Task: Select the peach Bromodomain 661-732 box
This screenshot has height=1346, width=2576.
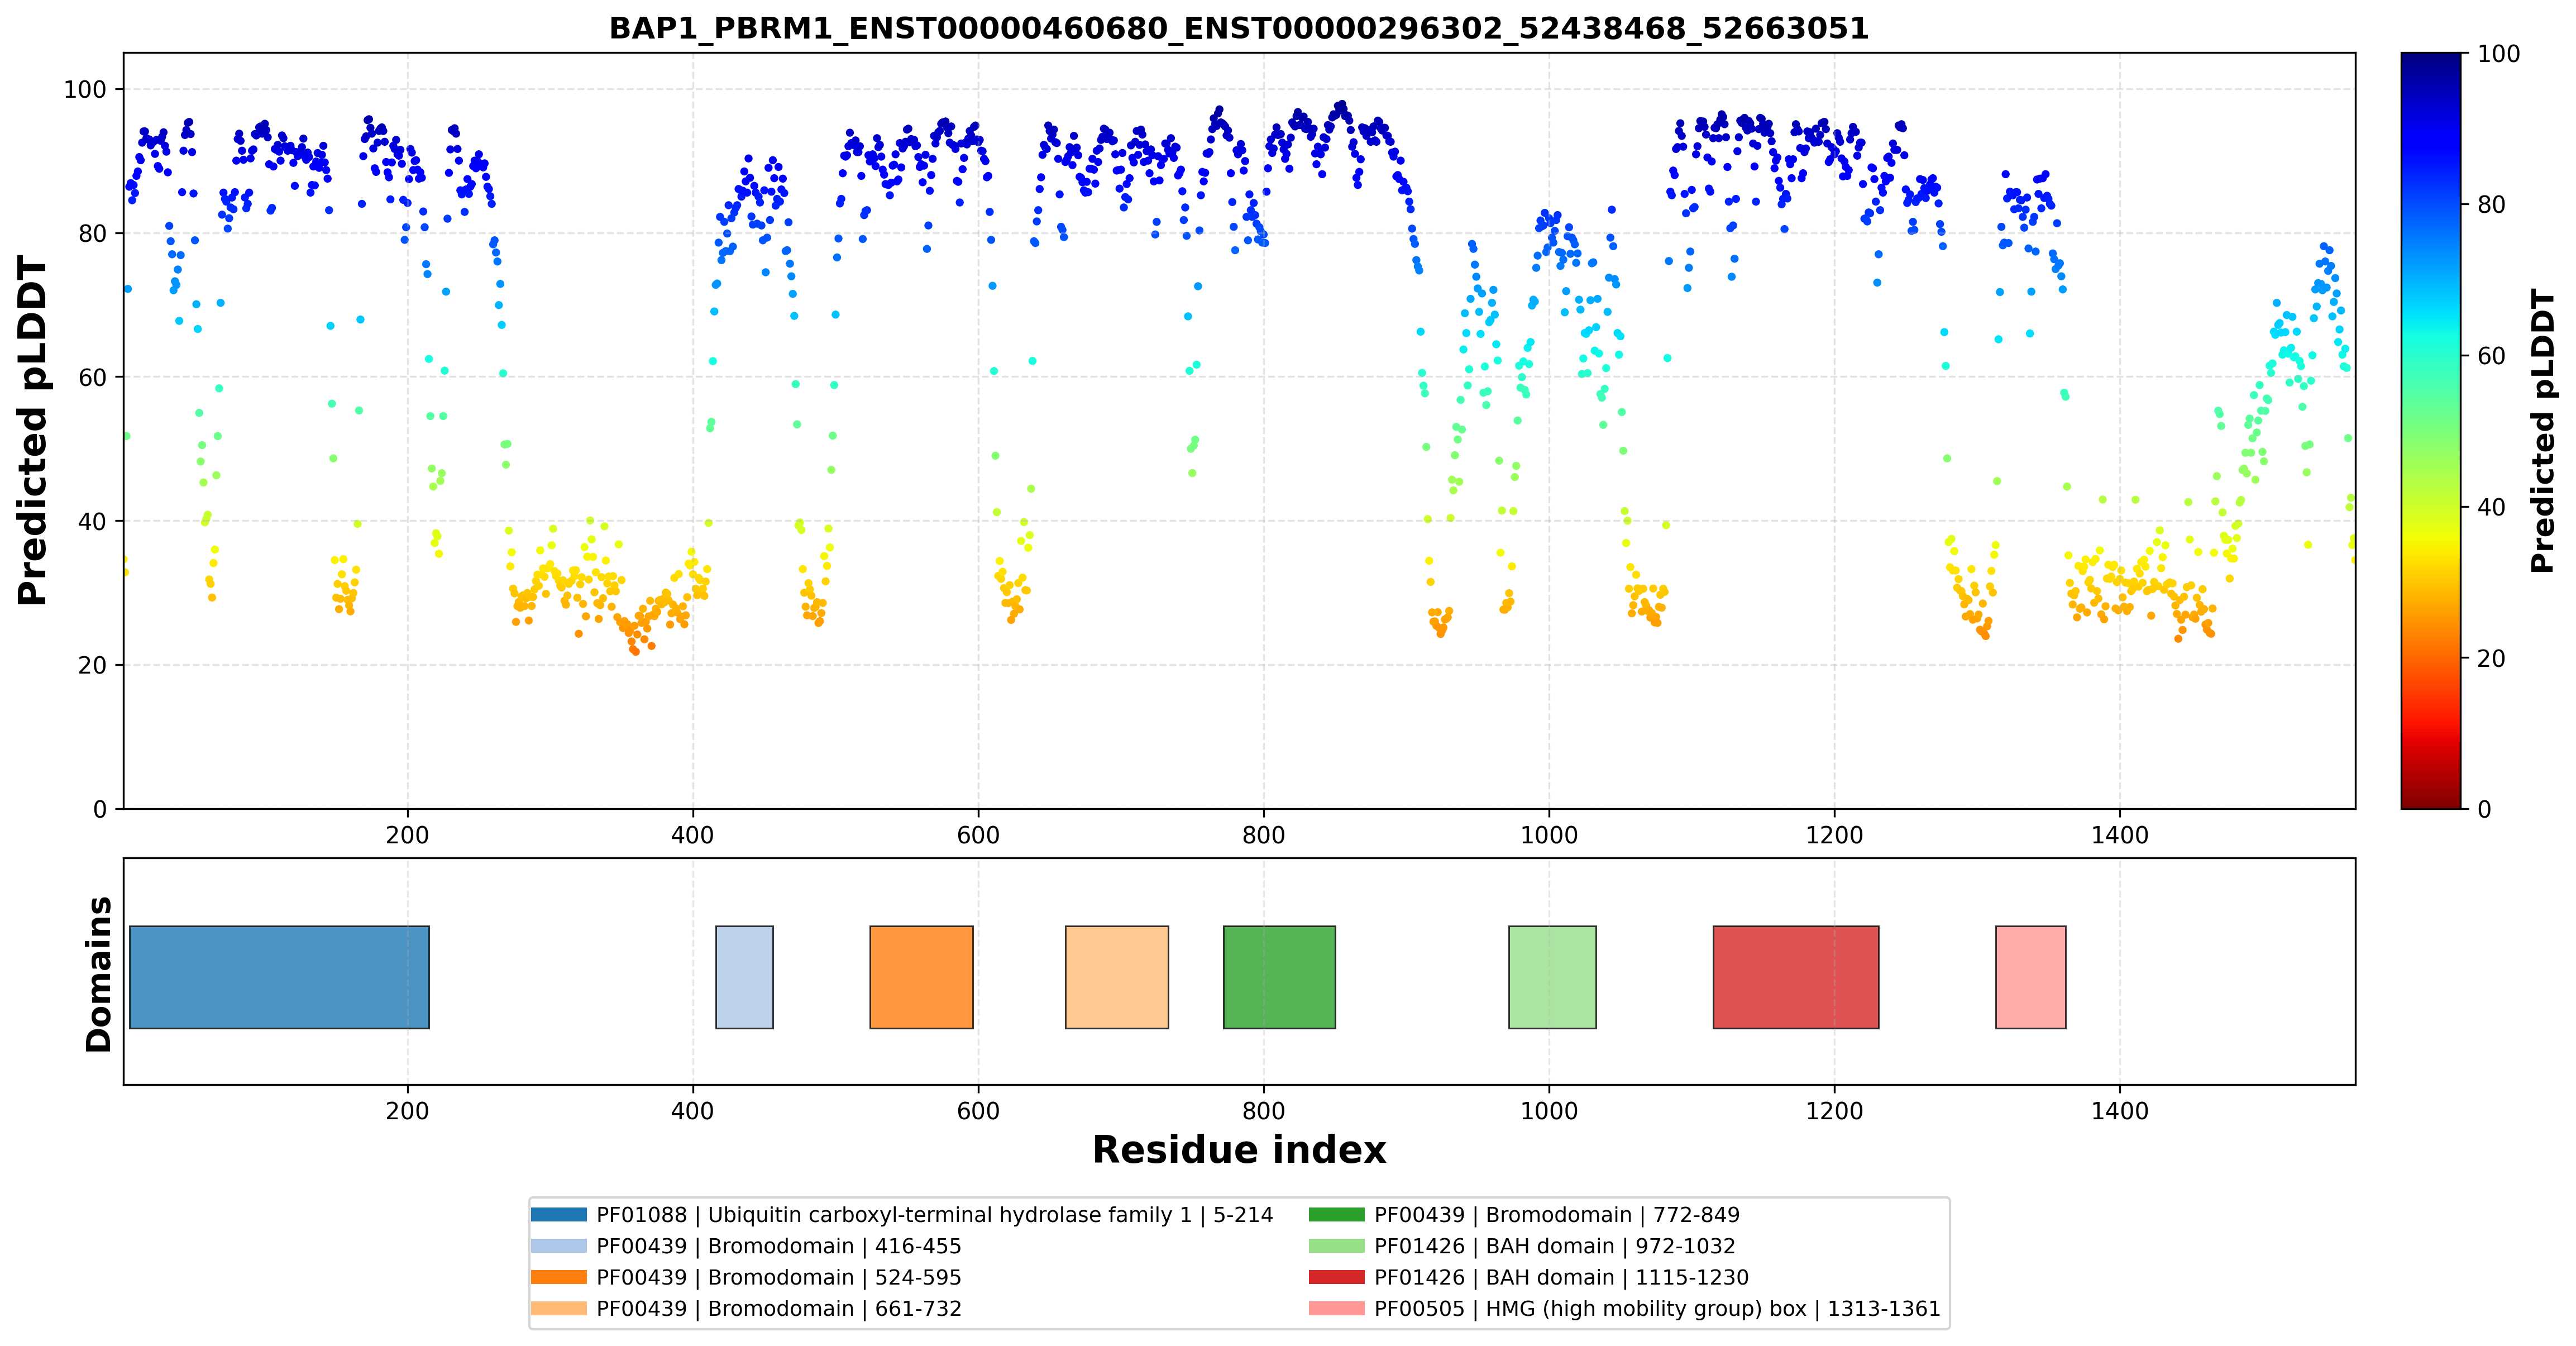Action: click(1117, 977)
